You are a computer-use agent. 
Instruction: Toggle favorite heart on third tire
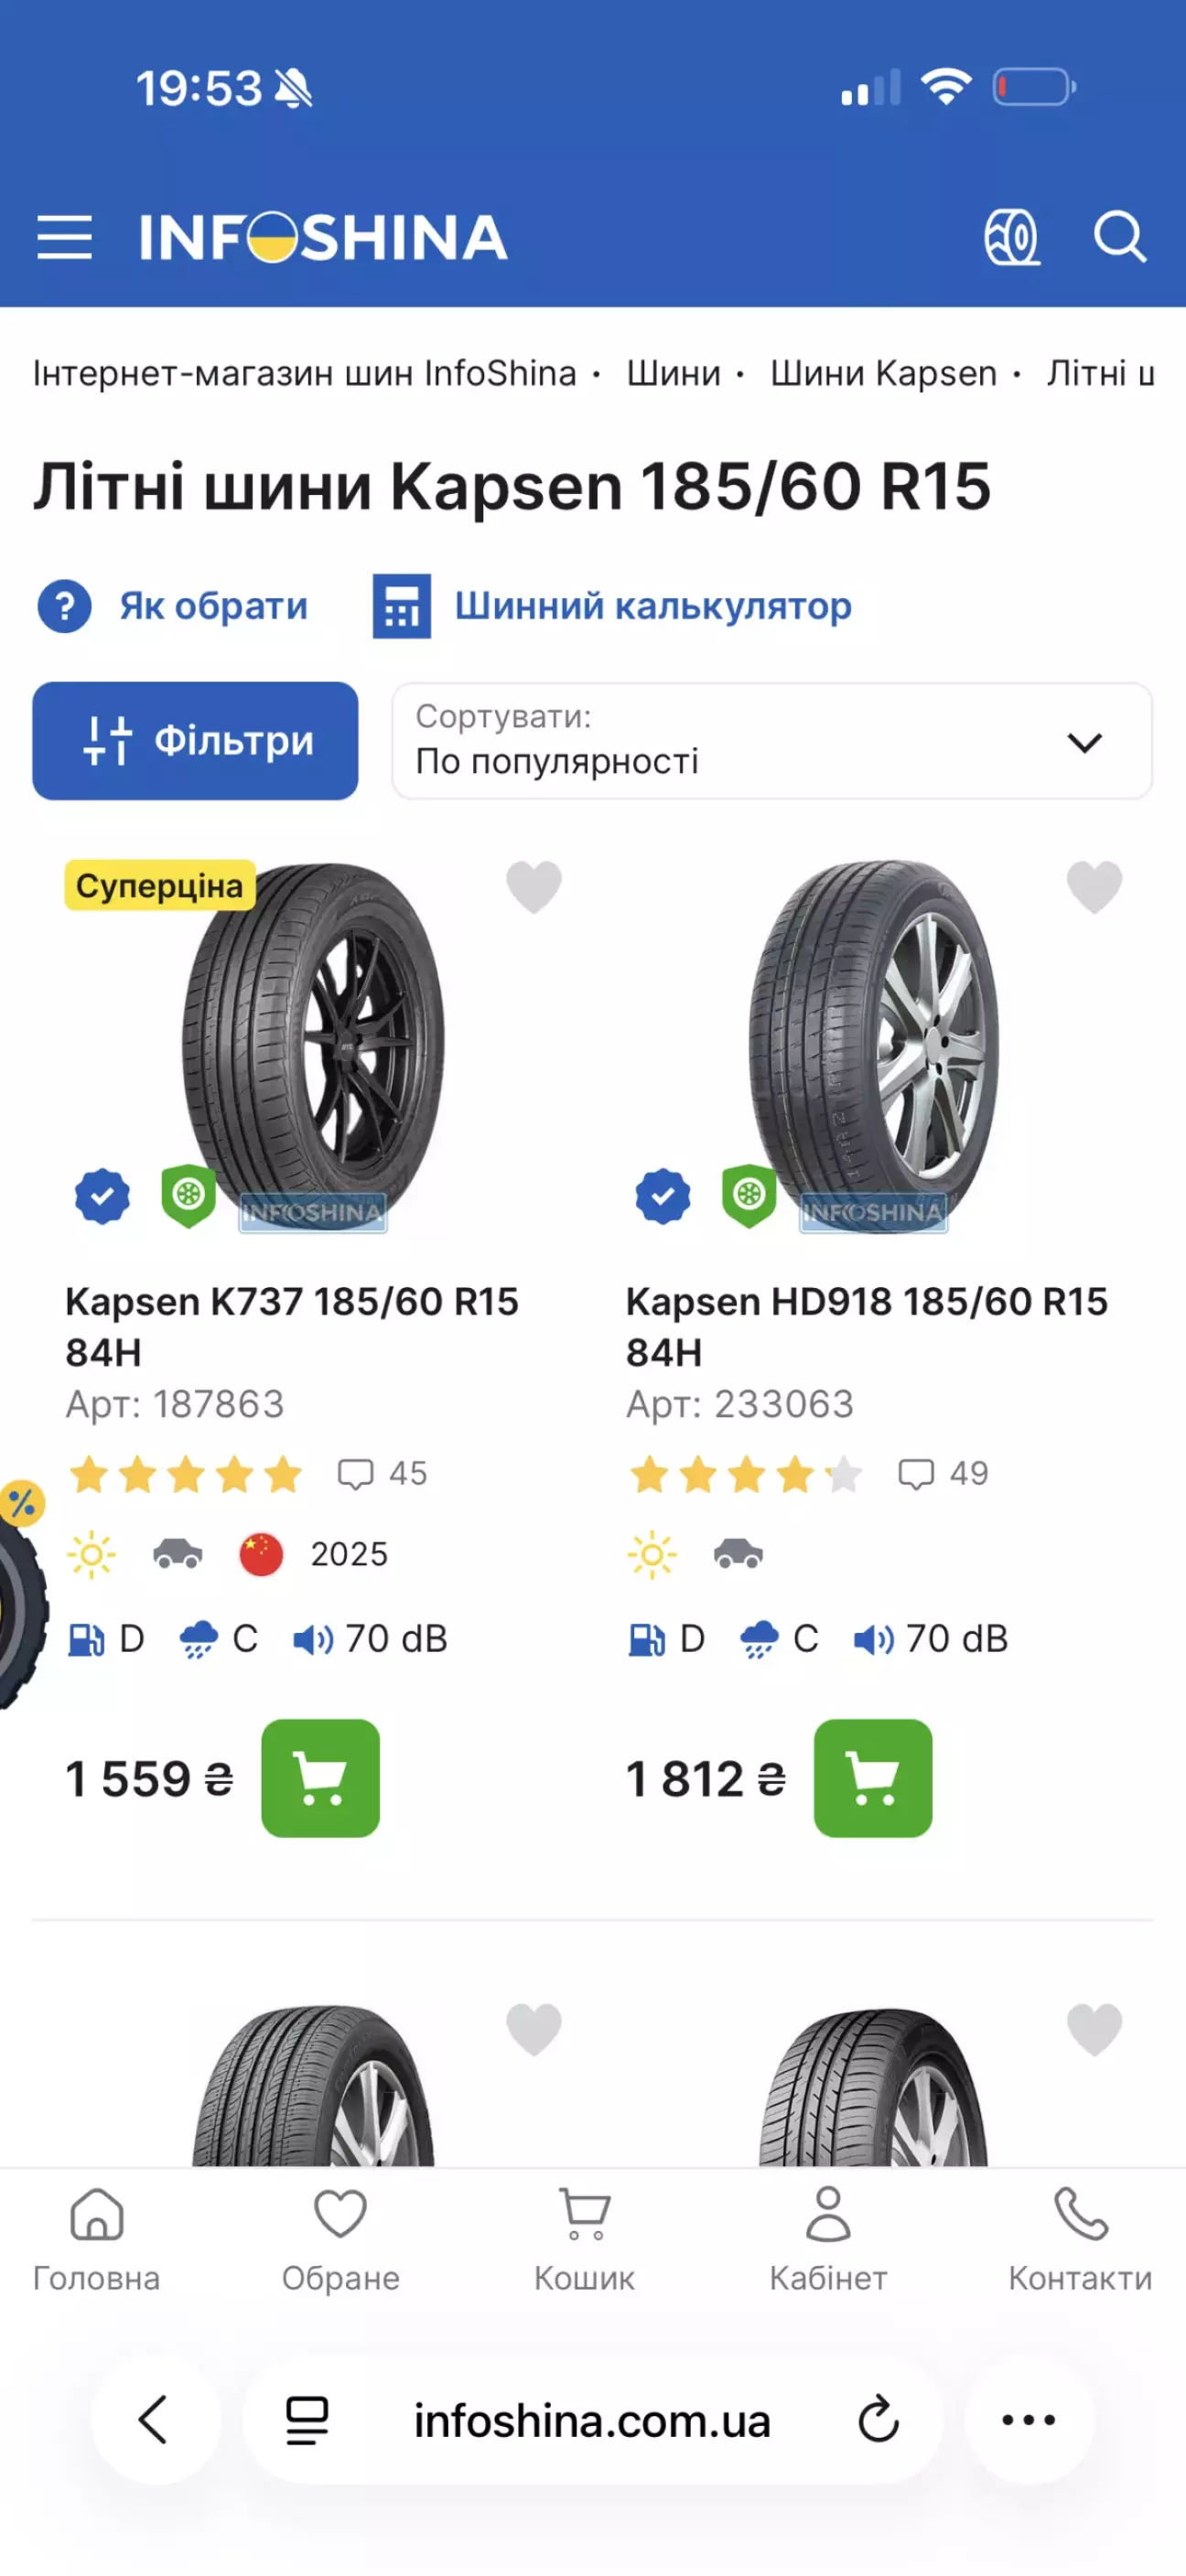pyautogui.click(x=534, y=2030)
